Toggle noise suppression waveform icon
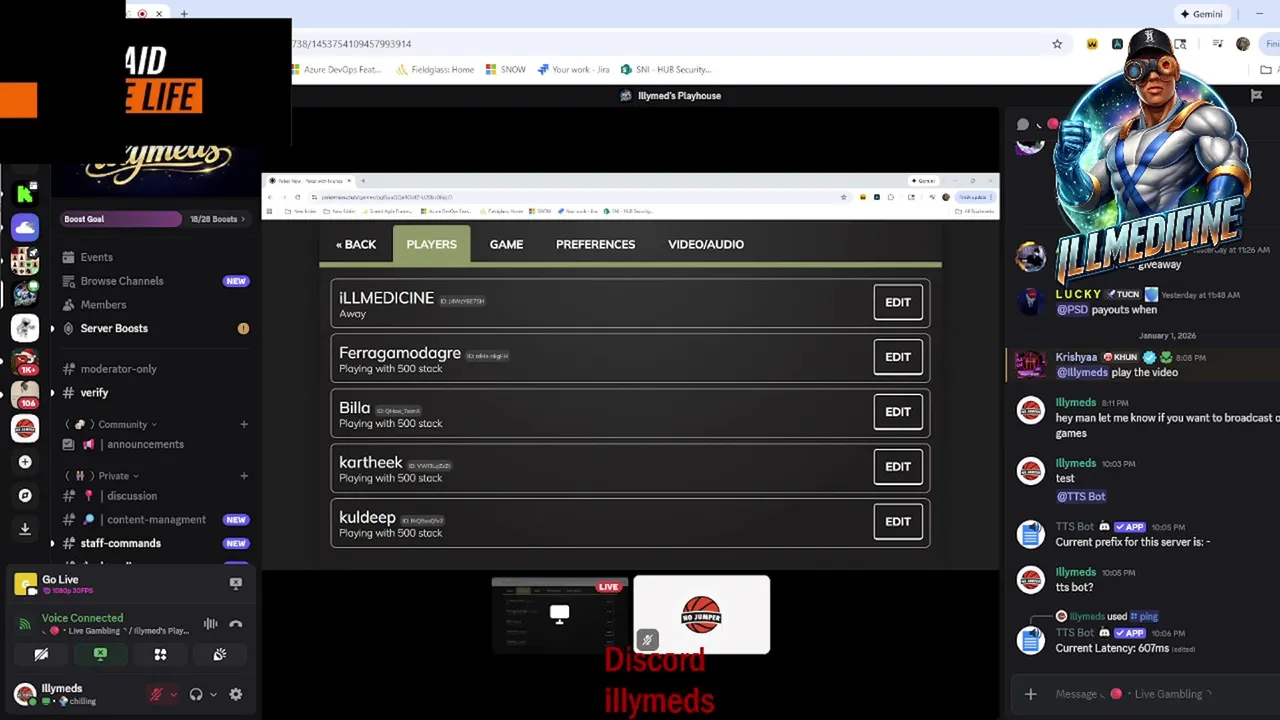This screenshot has width=1280, height=720. (x=211, y=624)
